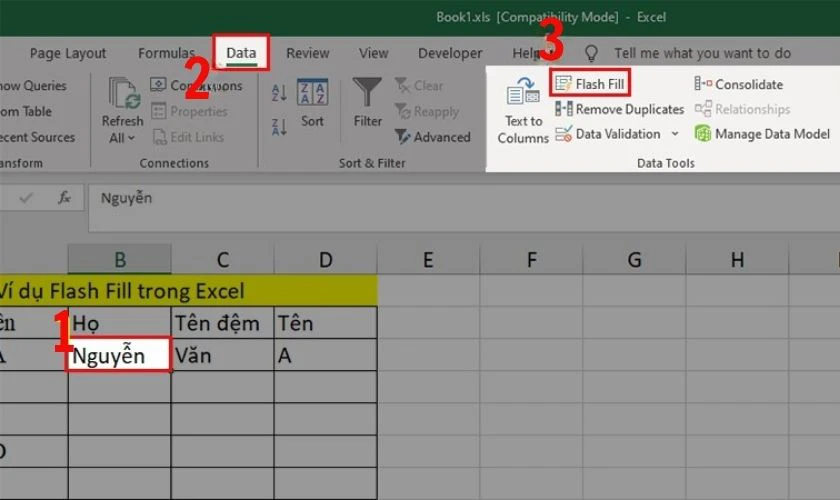Click the Refresh All icon

pos(124,93)
